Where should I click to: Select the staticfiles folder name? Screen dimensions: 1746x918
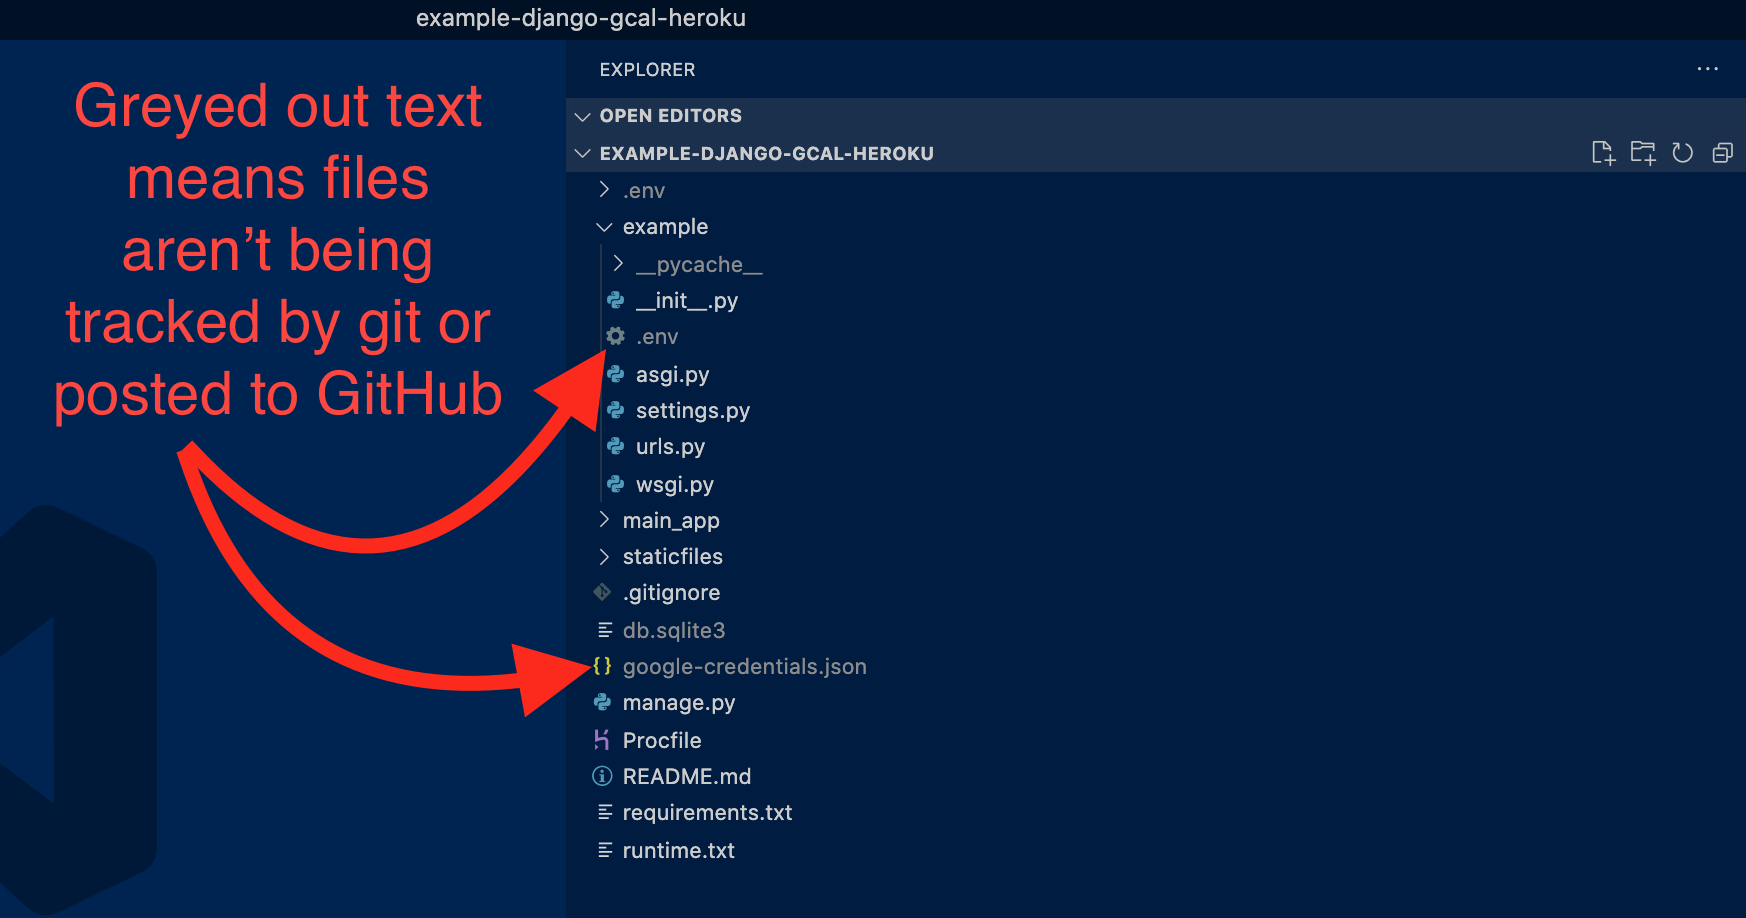point(673,556)
